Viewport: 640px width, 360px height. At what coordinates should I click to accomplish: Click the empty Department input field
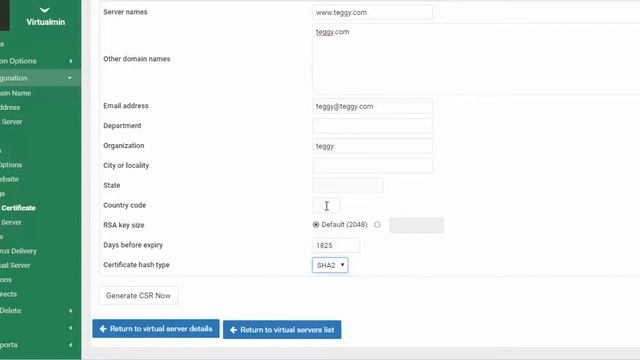372,126
